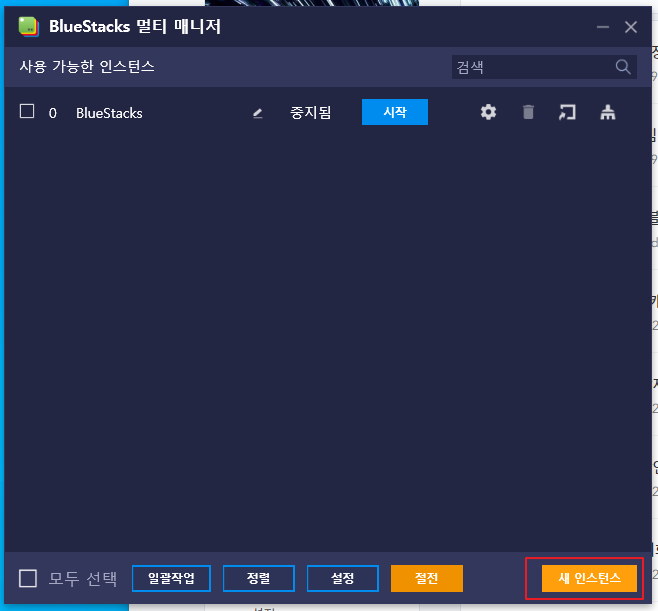The image size is (658, 611).
Task: Click the 사용 가능한 인스턴스 heading
Action: point(87,66)
